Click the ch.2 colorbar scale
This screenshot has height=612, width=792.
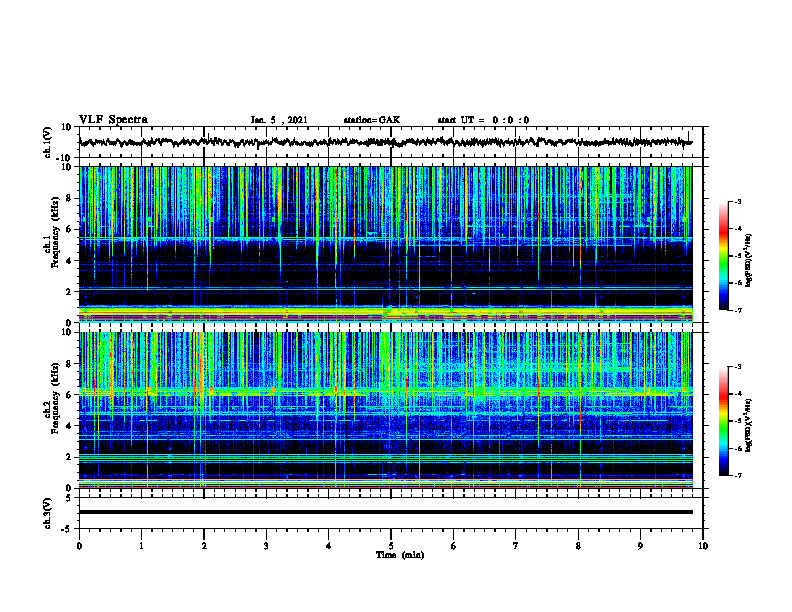coord(724,421)
